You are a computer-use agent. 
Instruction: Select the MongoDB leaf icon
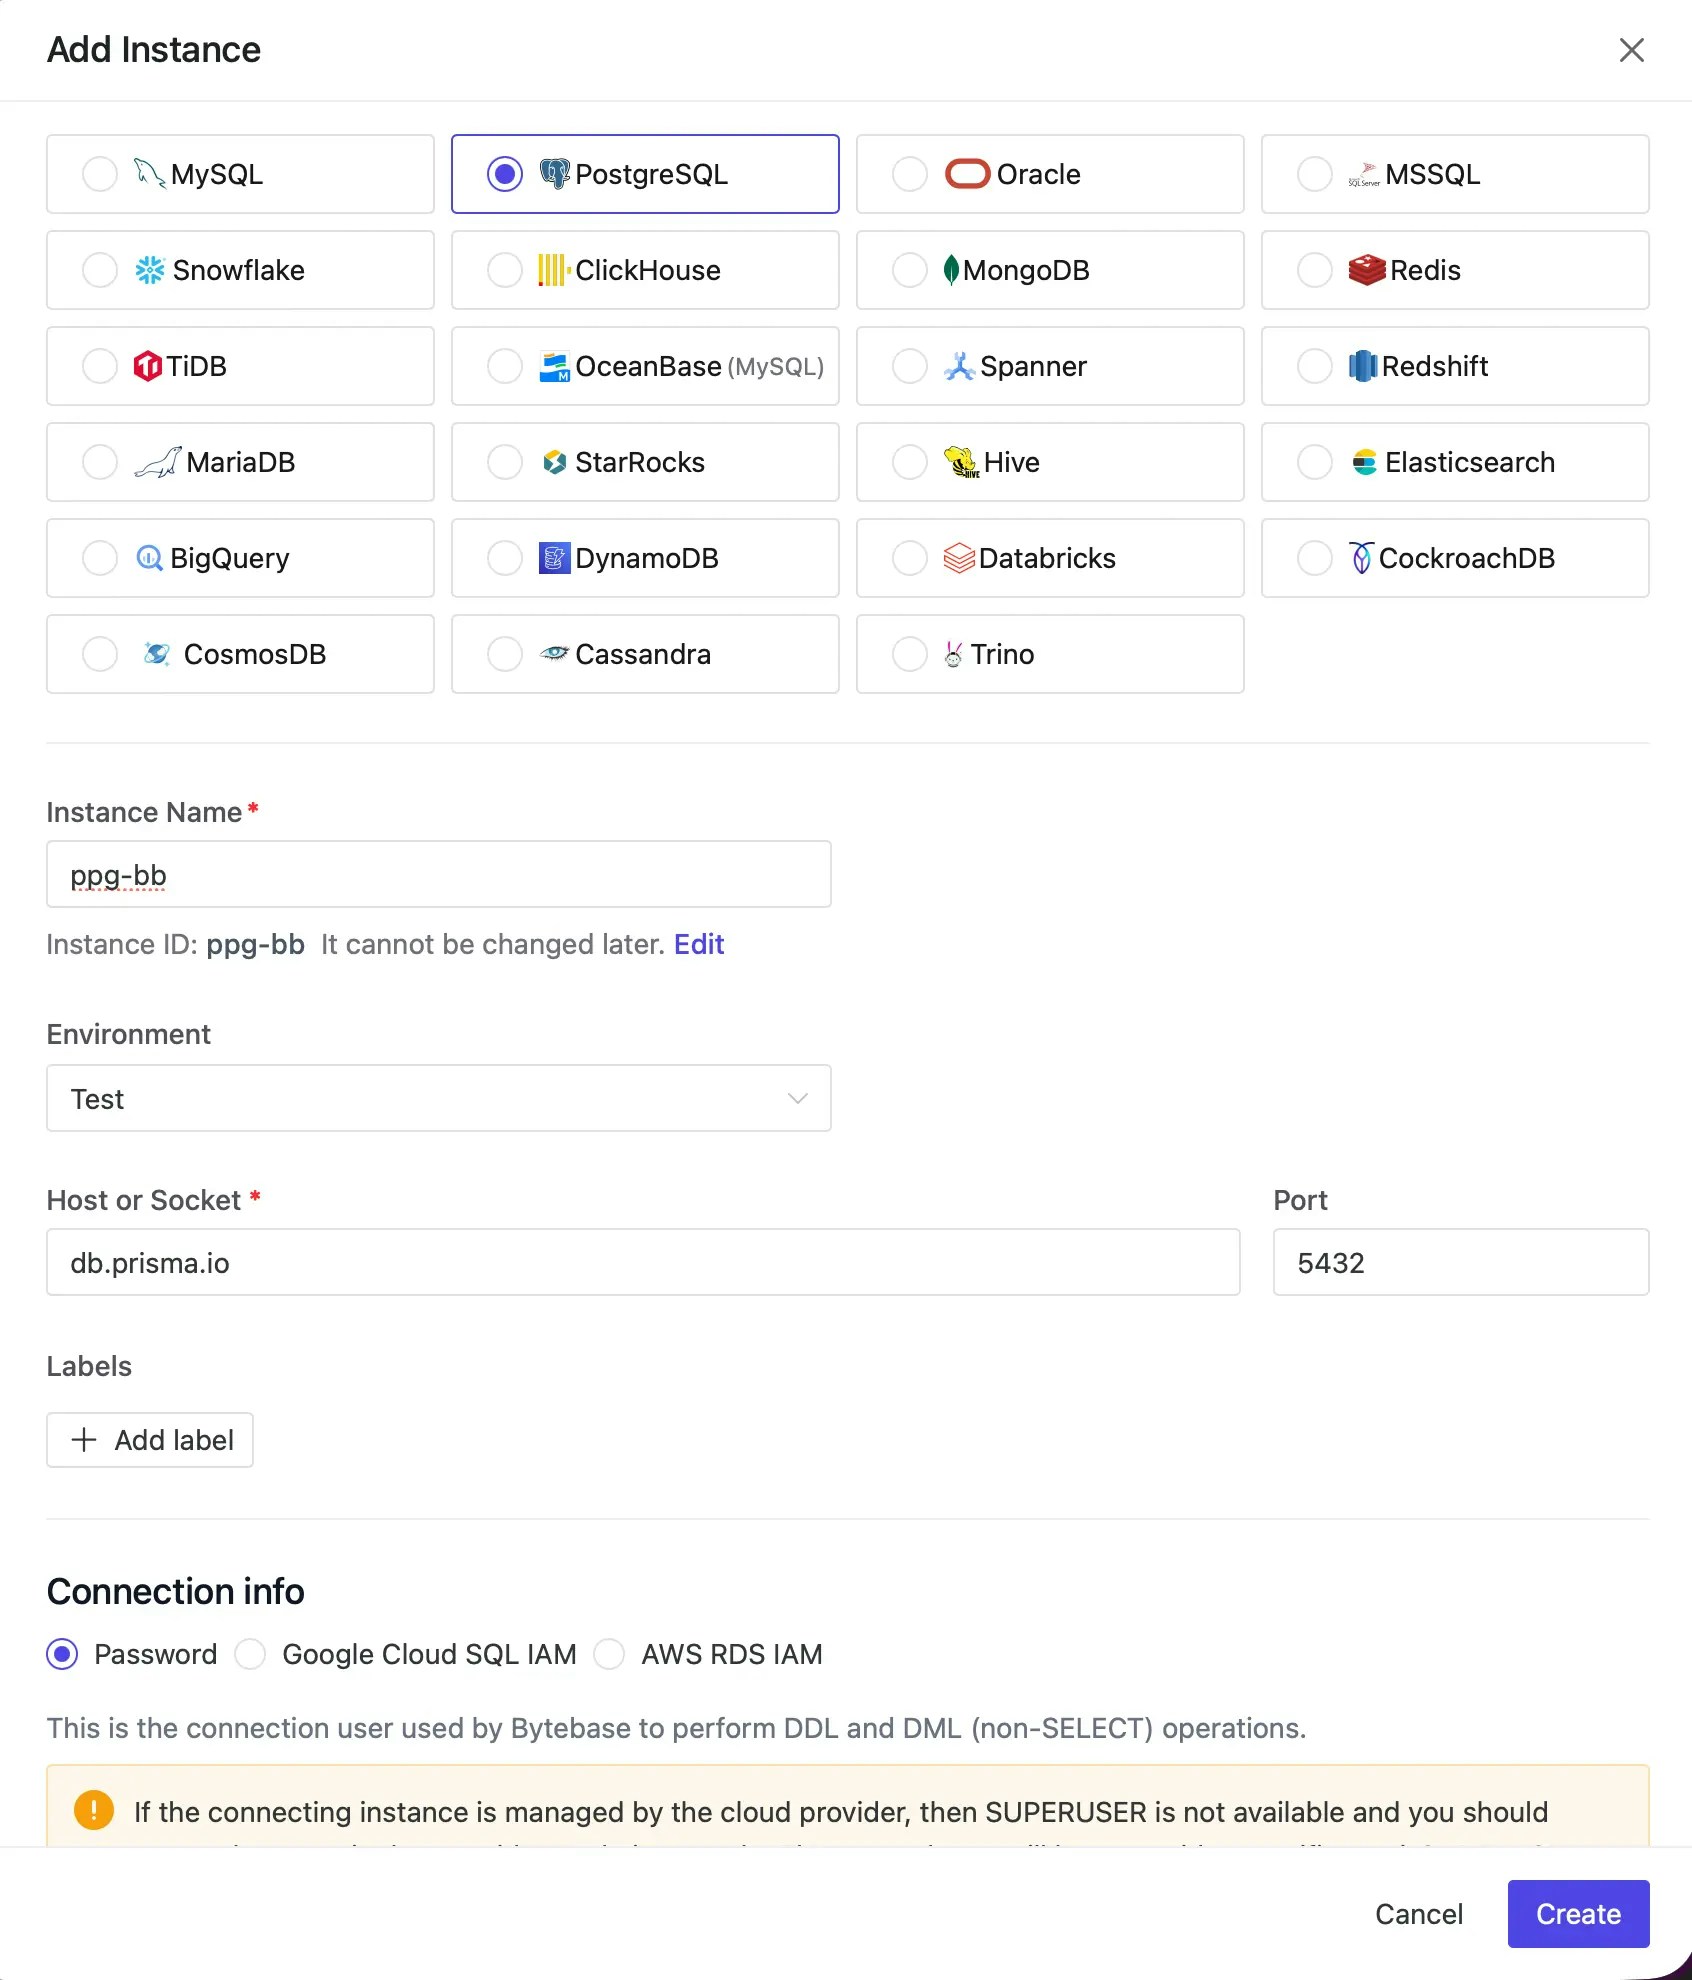point(951,270)
